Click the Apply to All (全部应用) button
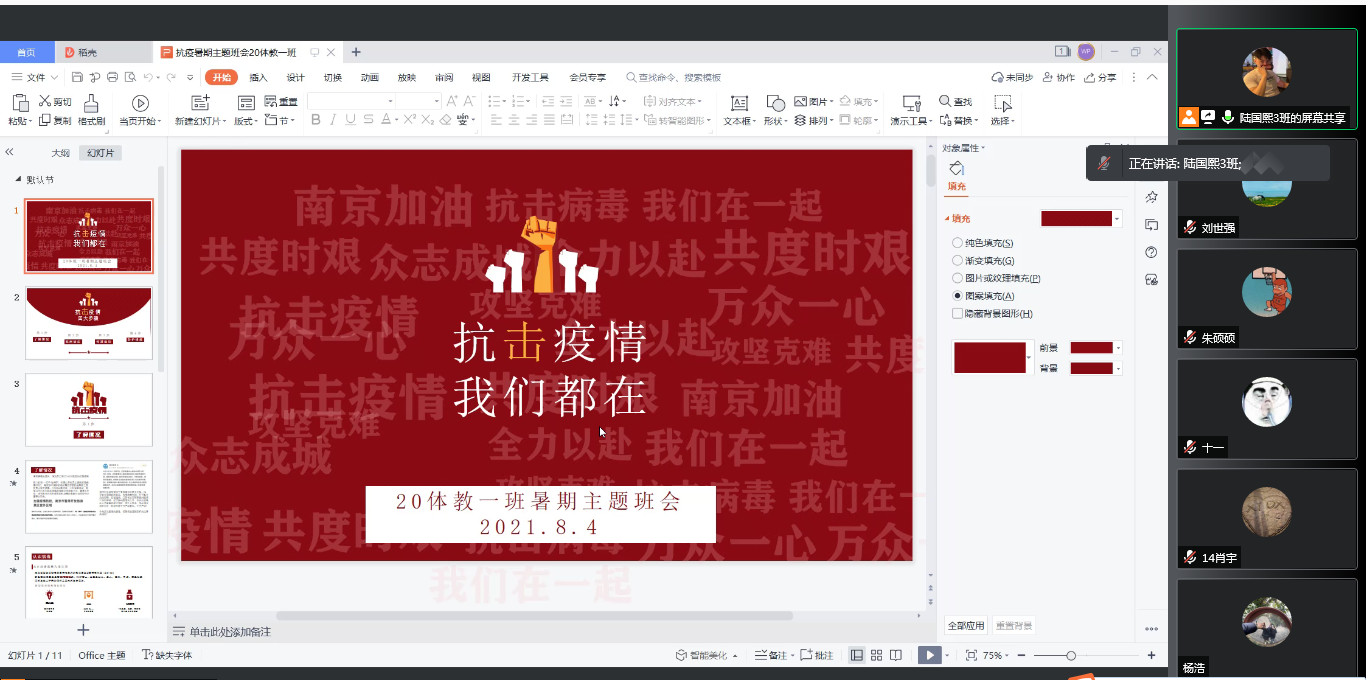Viewport: 1366px width, 680px height. click(966, 626)
